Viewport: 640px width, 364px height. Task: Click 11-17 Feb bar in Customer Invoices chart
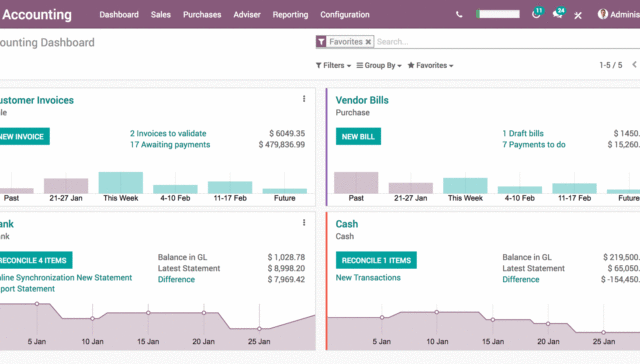pos(230,187)
